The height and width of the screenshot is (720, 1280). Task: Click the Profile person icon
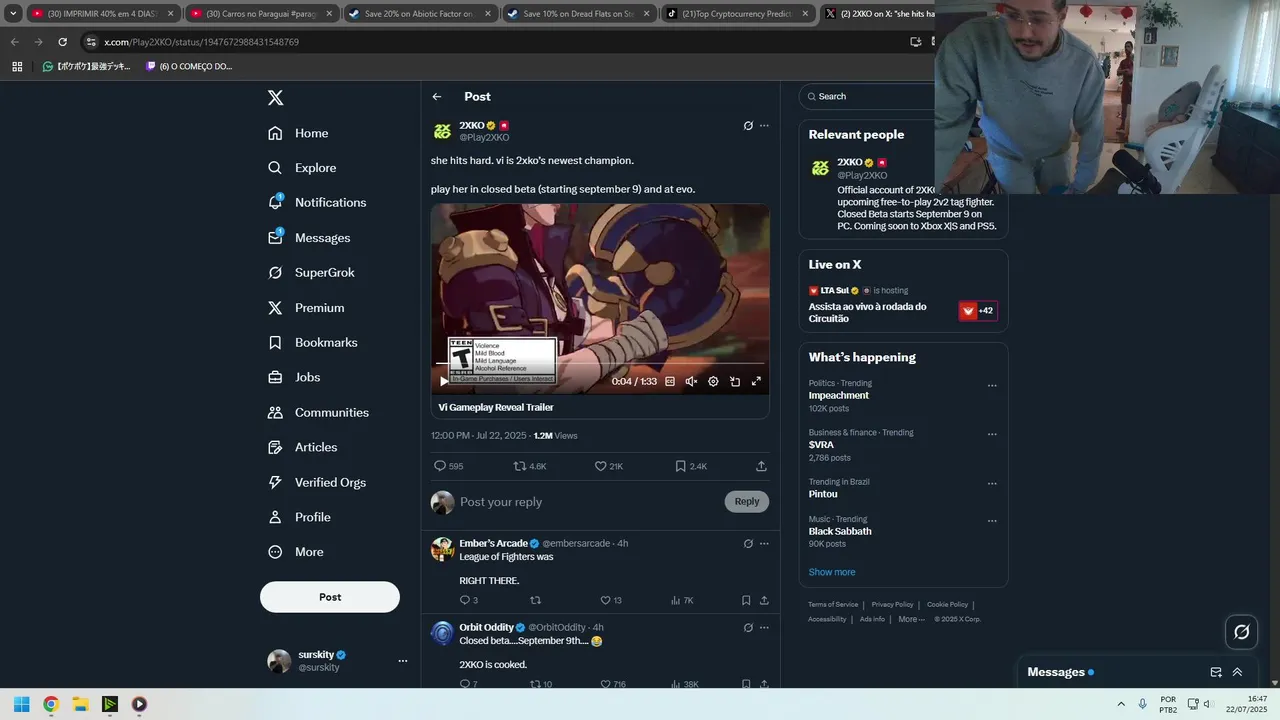(x=275, y=517)
